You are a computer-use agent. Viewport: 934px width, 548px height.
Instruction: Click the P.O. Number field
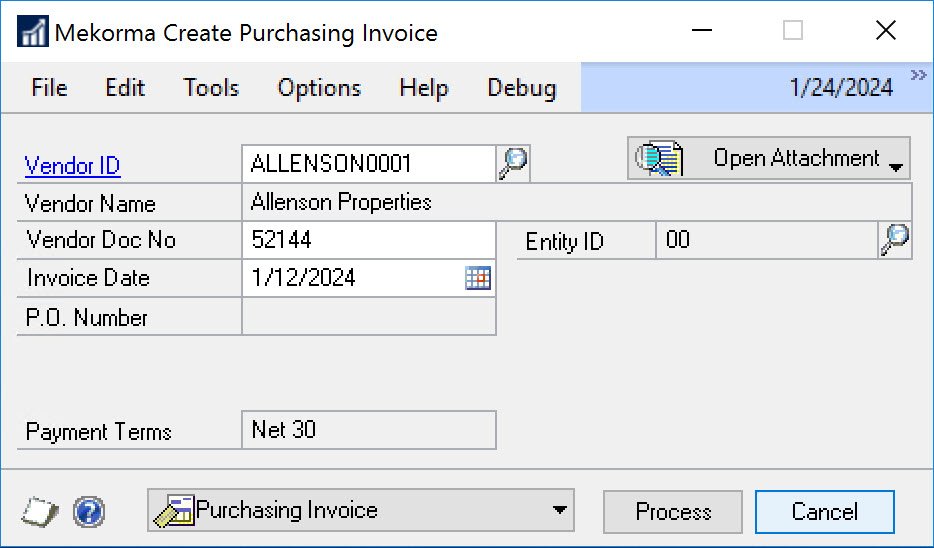368,317
